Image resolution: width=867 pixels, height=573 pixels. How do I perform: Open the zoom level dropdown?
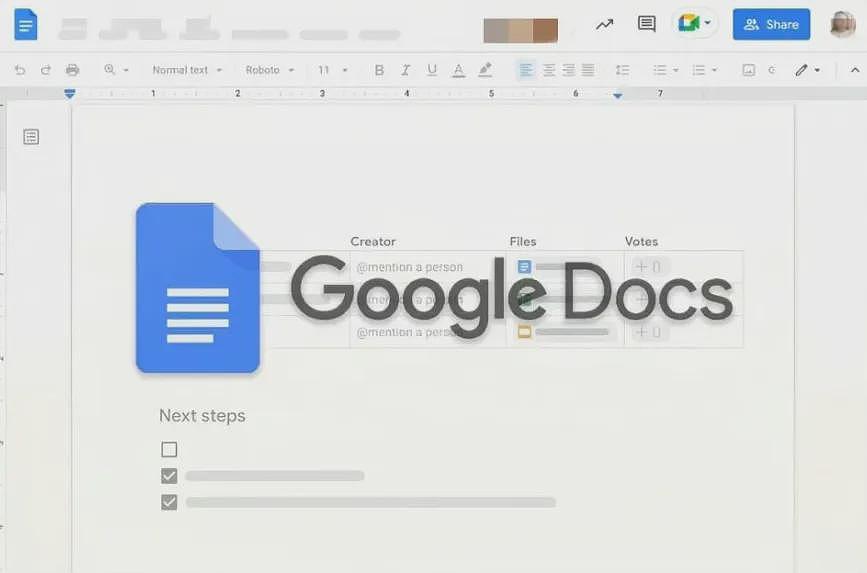point(116,70)
